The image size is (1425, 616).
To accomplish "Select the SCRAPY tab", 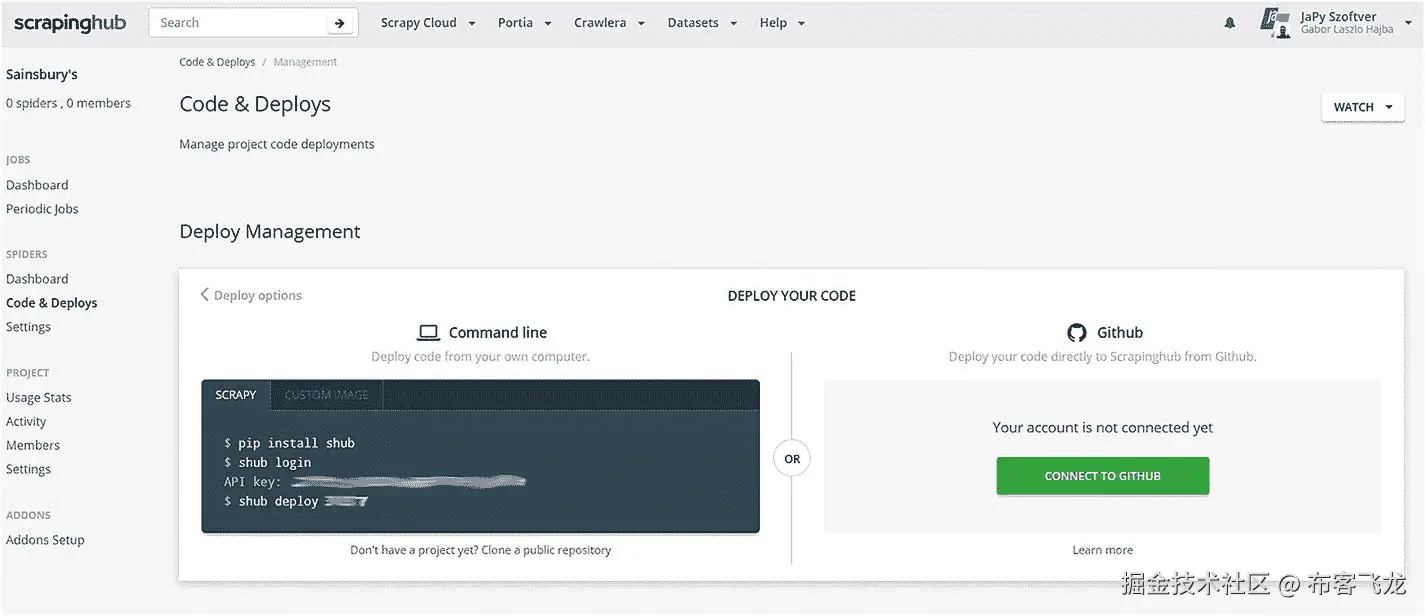I will tap(236, 395).
